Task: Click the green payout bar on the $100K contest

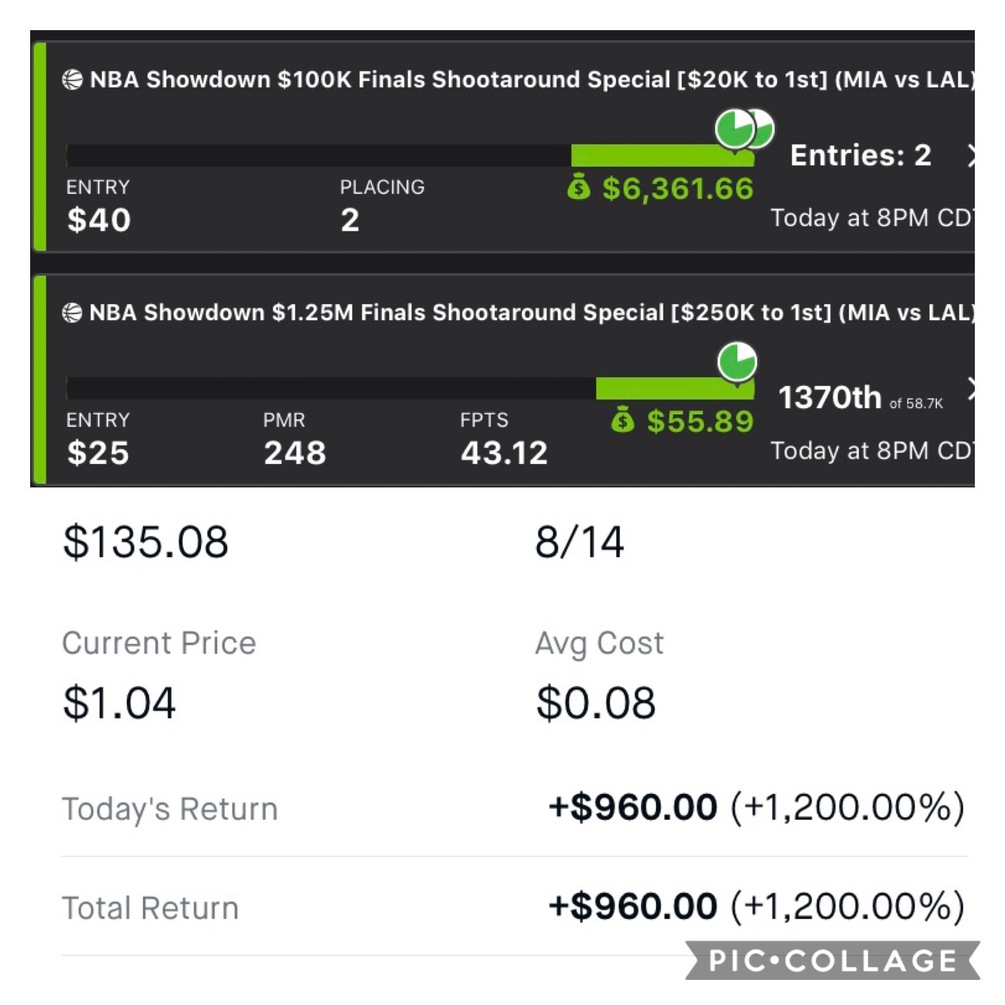Action: [x=660, y=156]
